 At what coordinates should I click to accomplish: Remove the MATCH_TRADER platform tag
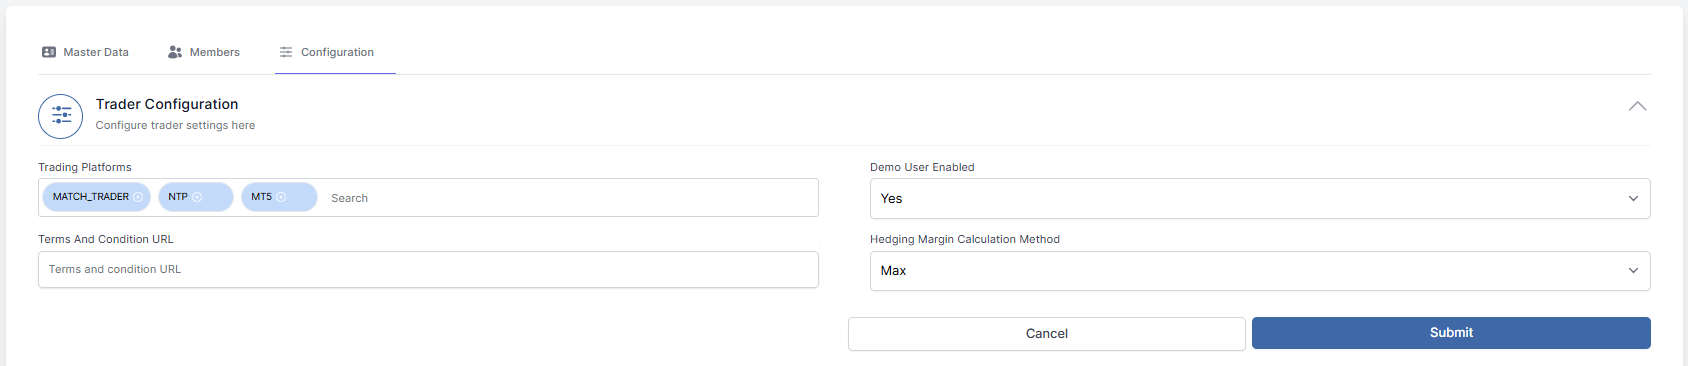coord(138,197)
